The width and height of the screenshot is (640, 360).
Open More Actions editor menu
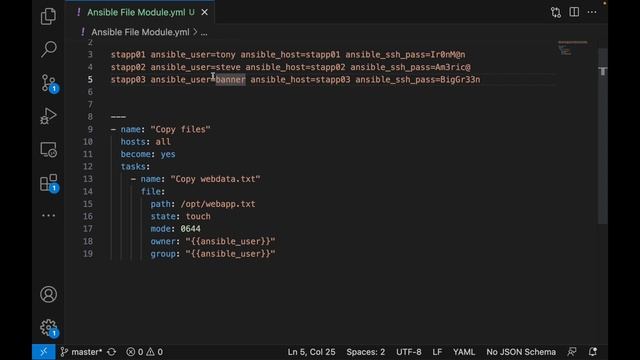point(592,12)
